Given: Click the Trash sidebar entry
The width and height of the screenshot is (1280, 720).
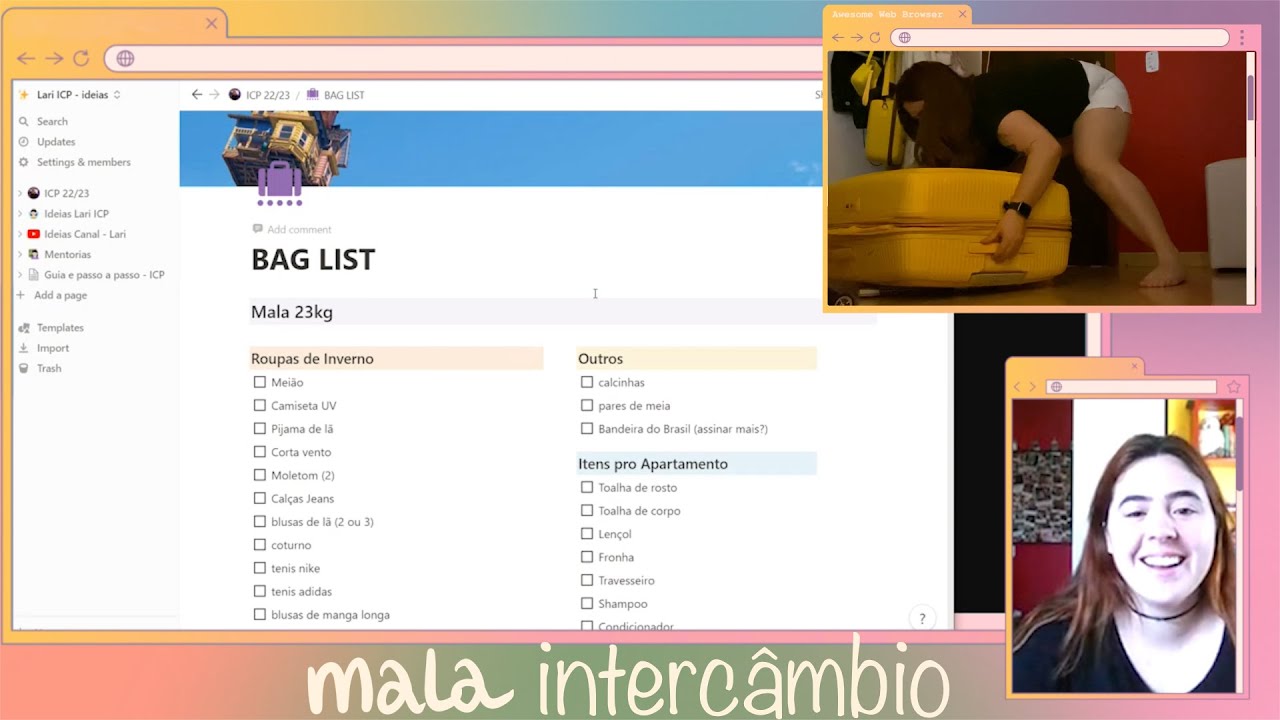Looking at the screenshot, I should tap(49, 368).
